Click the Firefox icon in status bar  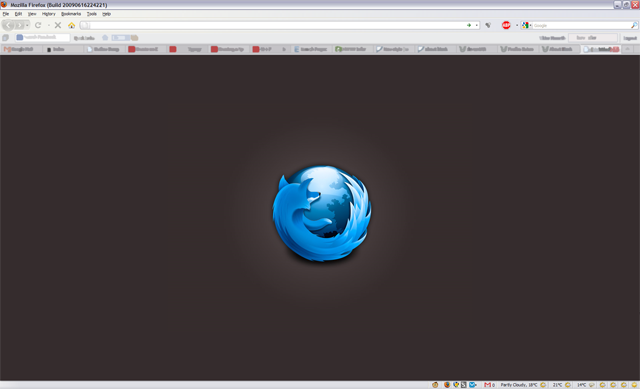coord(447,385)
